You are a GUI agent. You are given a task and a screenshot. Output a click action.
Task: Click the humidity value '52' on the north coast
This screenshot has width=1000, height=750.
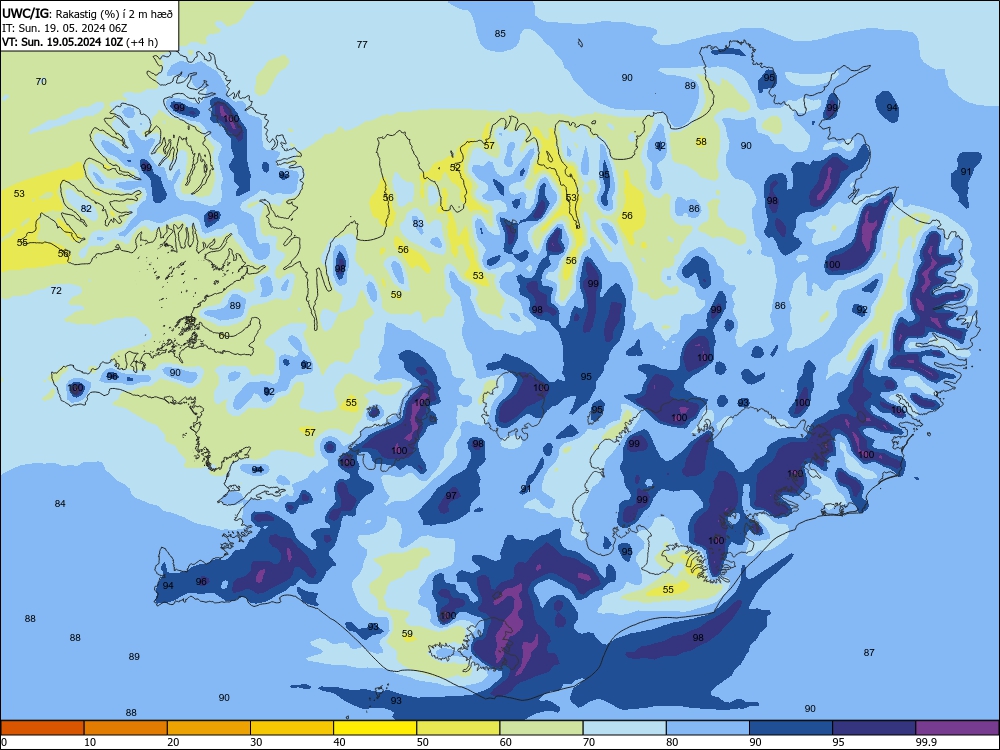pos(455,168)
